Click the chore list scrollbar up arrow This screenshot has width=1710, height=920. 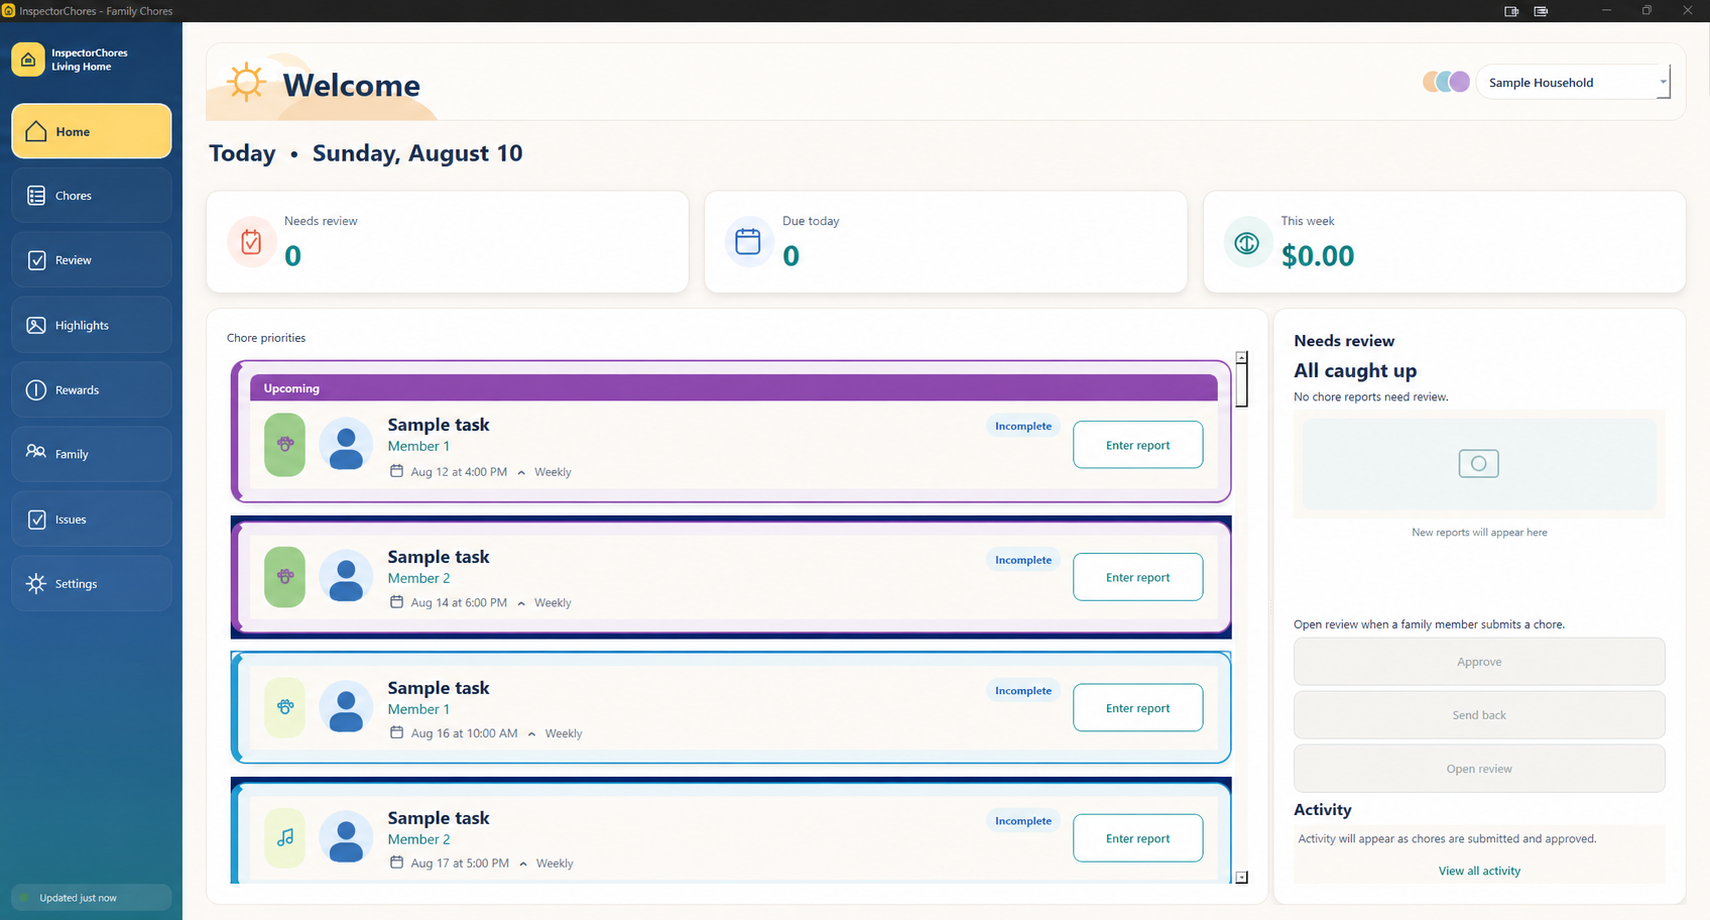click(x=1241, y=357)
